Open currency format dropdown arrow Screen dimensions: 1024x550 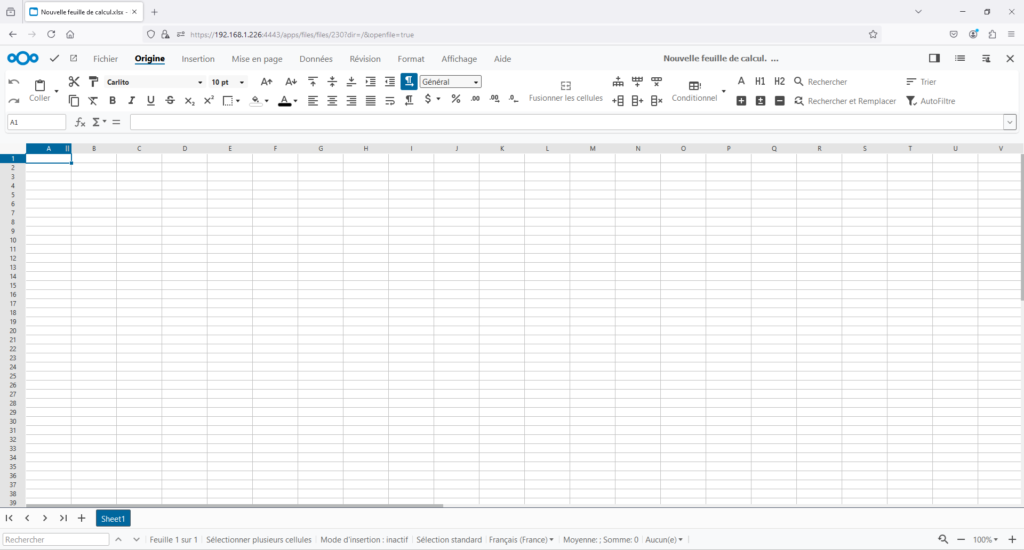pyautogui.click(x=438, y=99)
